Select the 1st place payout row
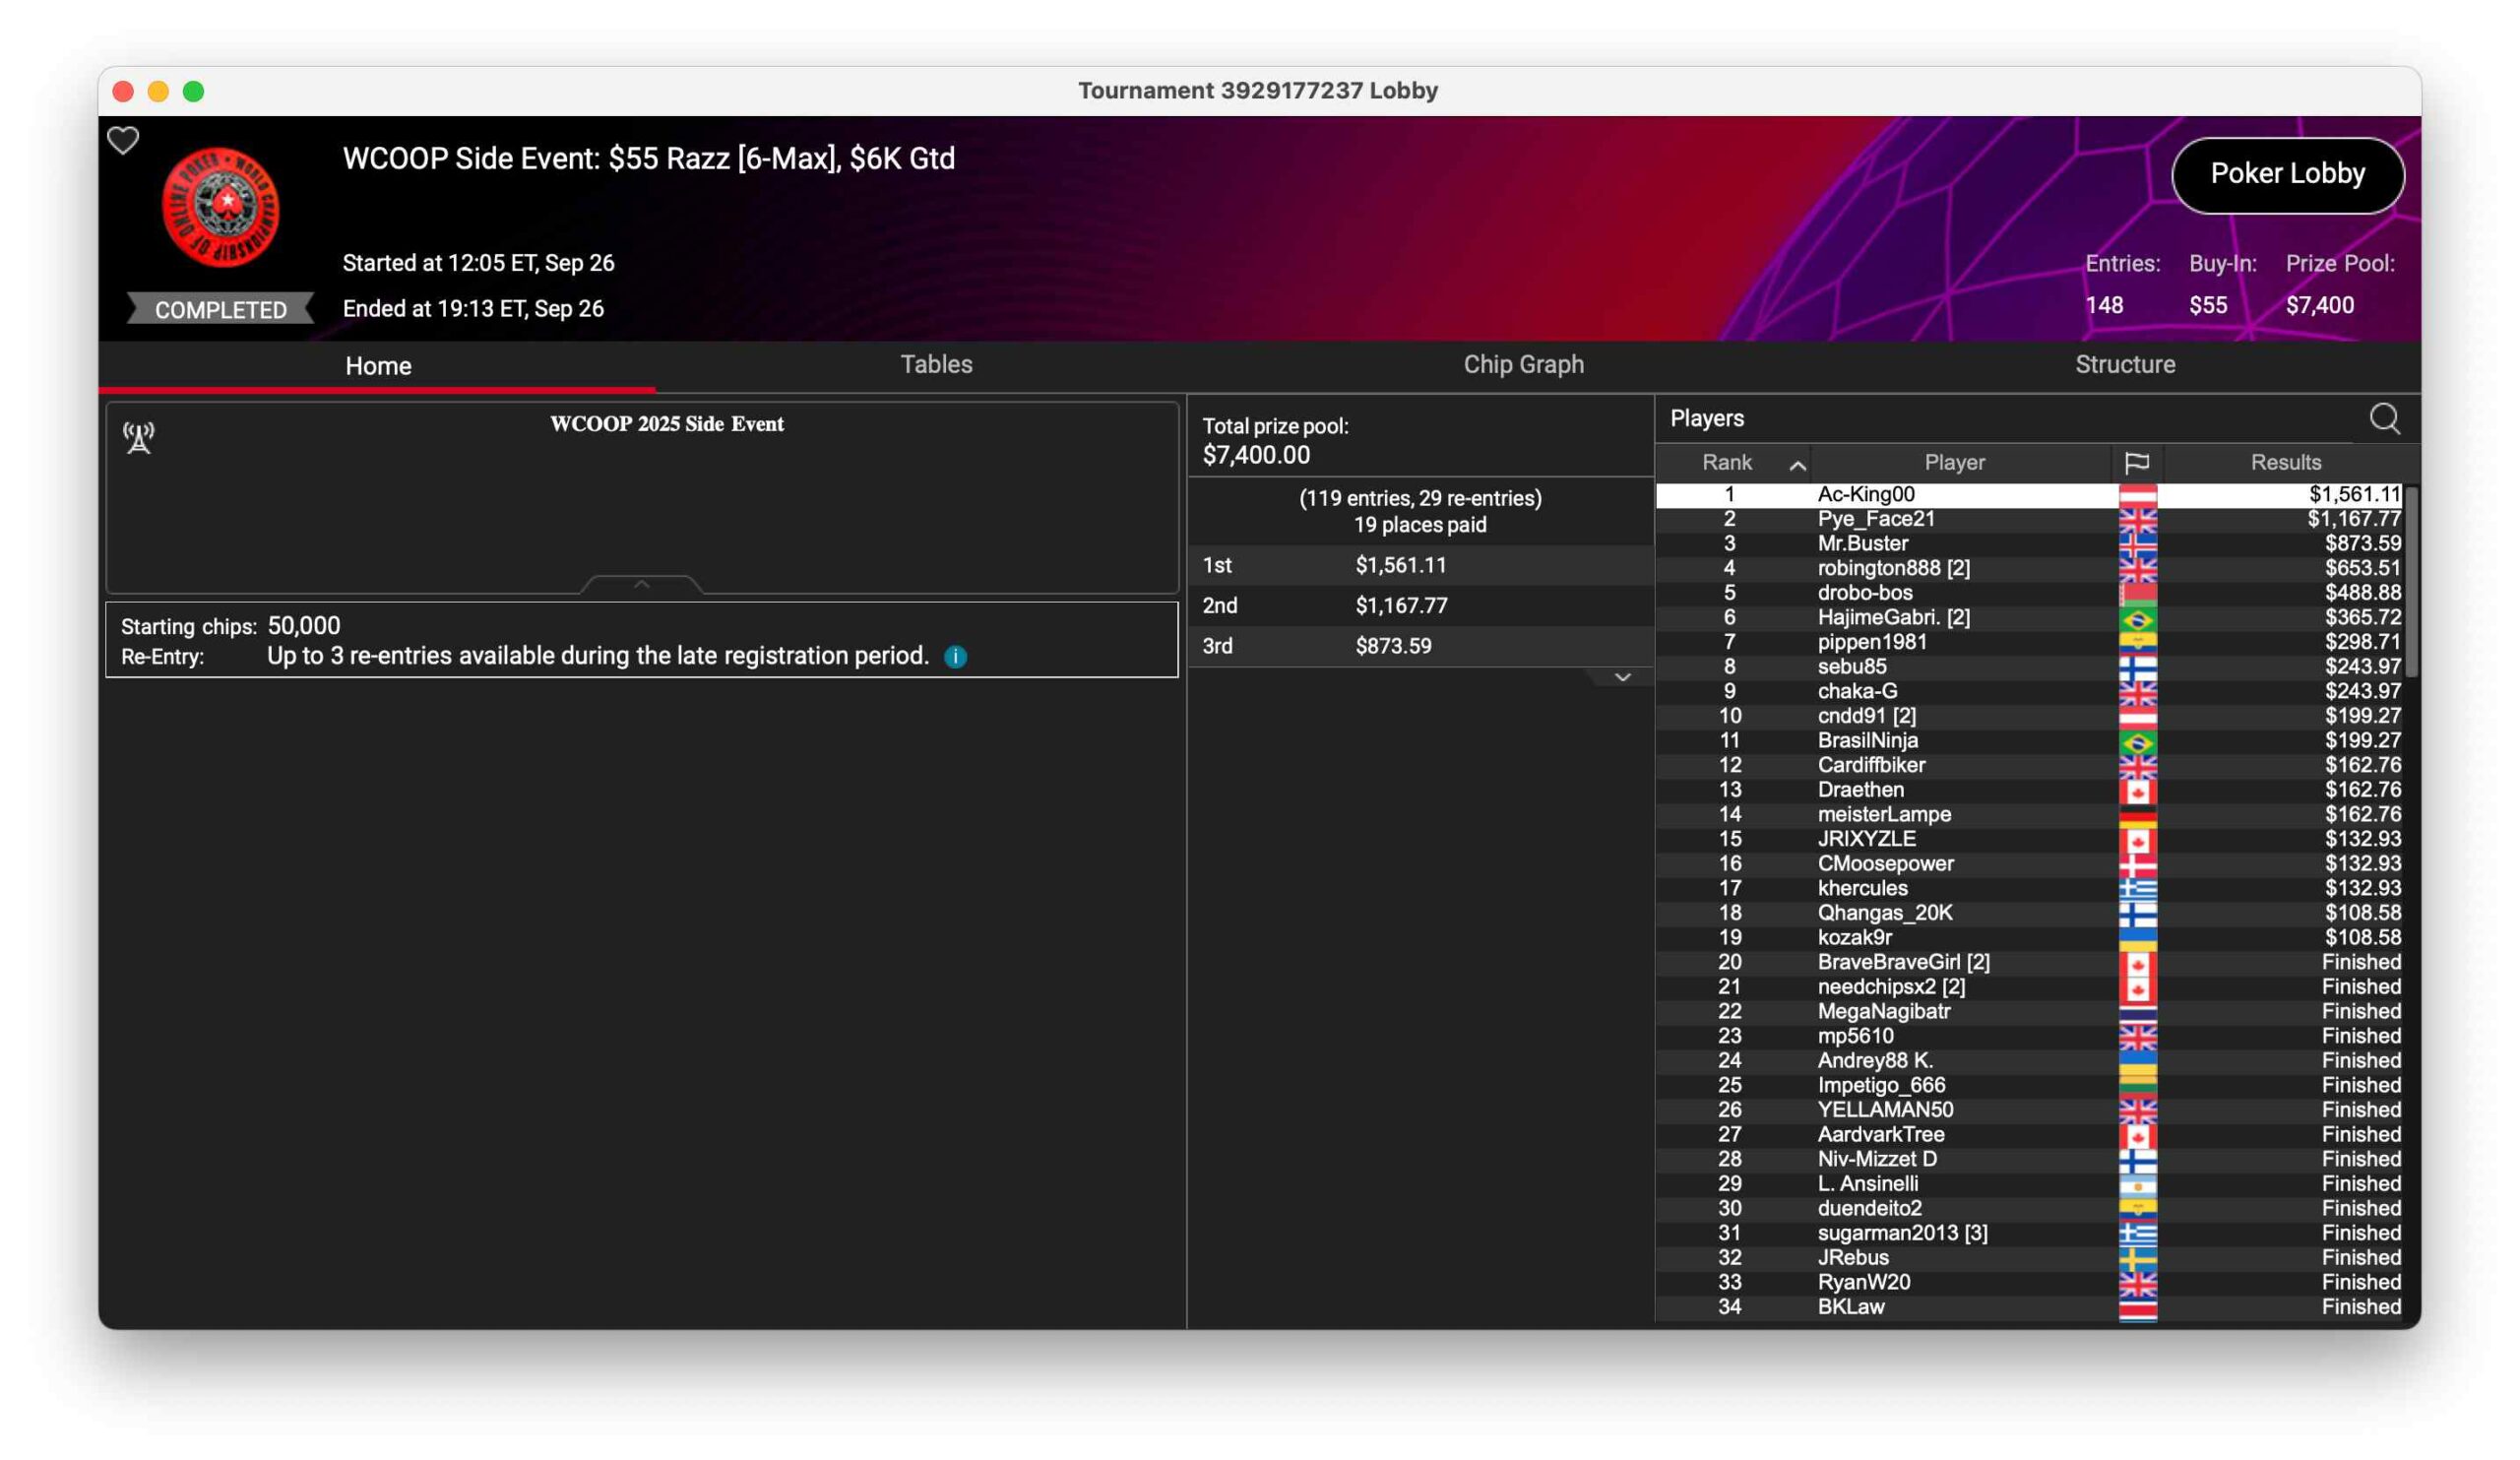 [1419, 565]
